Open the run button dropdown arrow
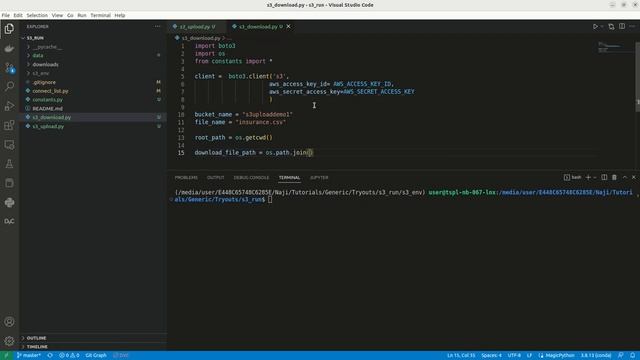Image resolution: width=640 pixels, height=360 pixels. [x=602, y=27]
